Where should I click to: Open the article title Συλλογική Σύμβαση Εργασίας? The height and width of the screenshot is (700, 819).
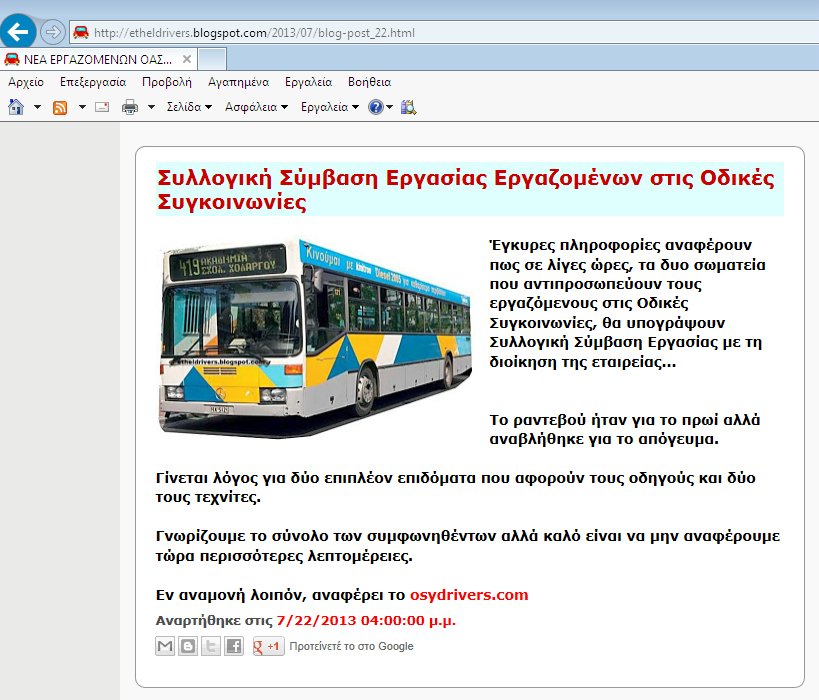point(466,189)
